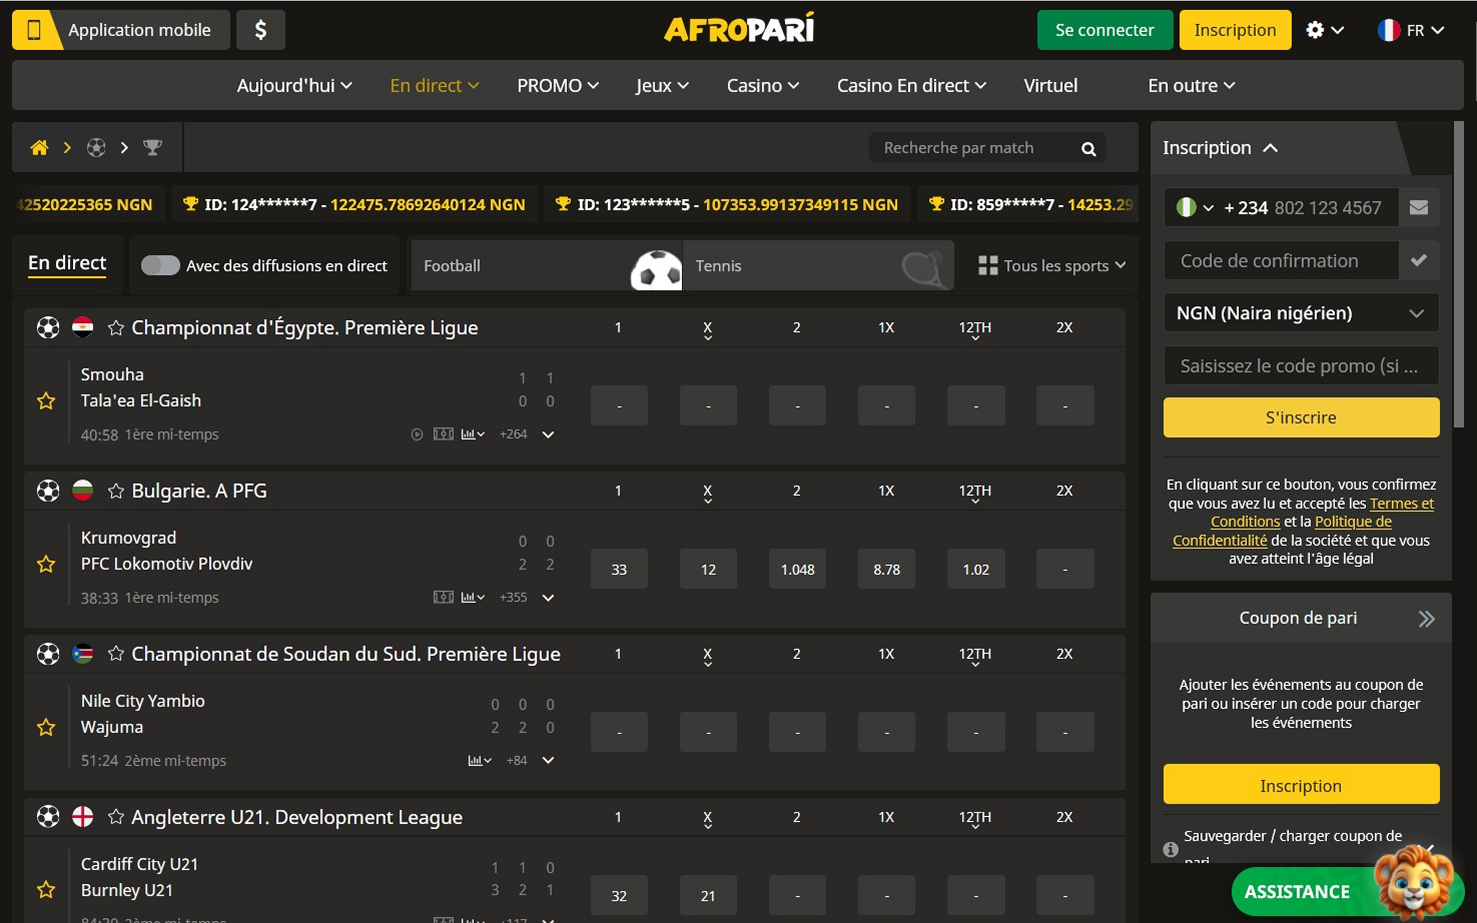Open the FR language selector
The image size is (1477, 923).
1411,30
